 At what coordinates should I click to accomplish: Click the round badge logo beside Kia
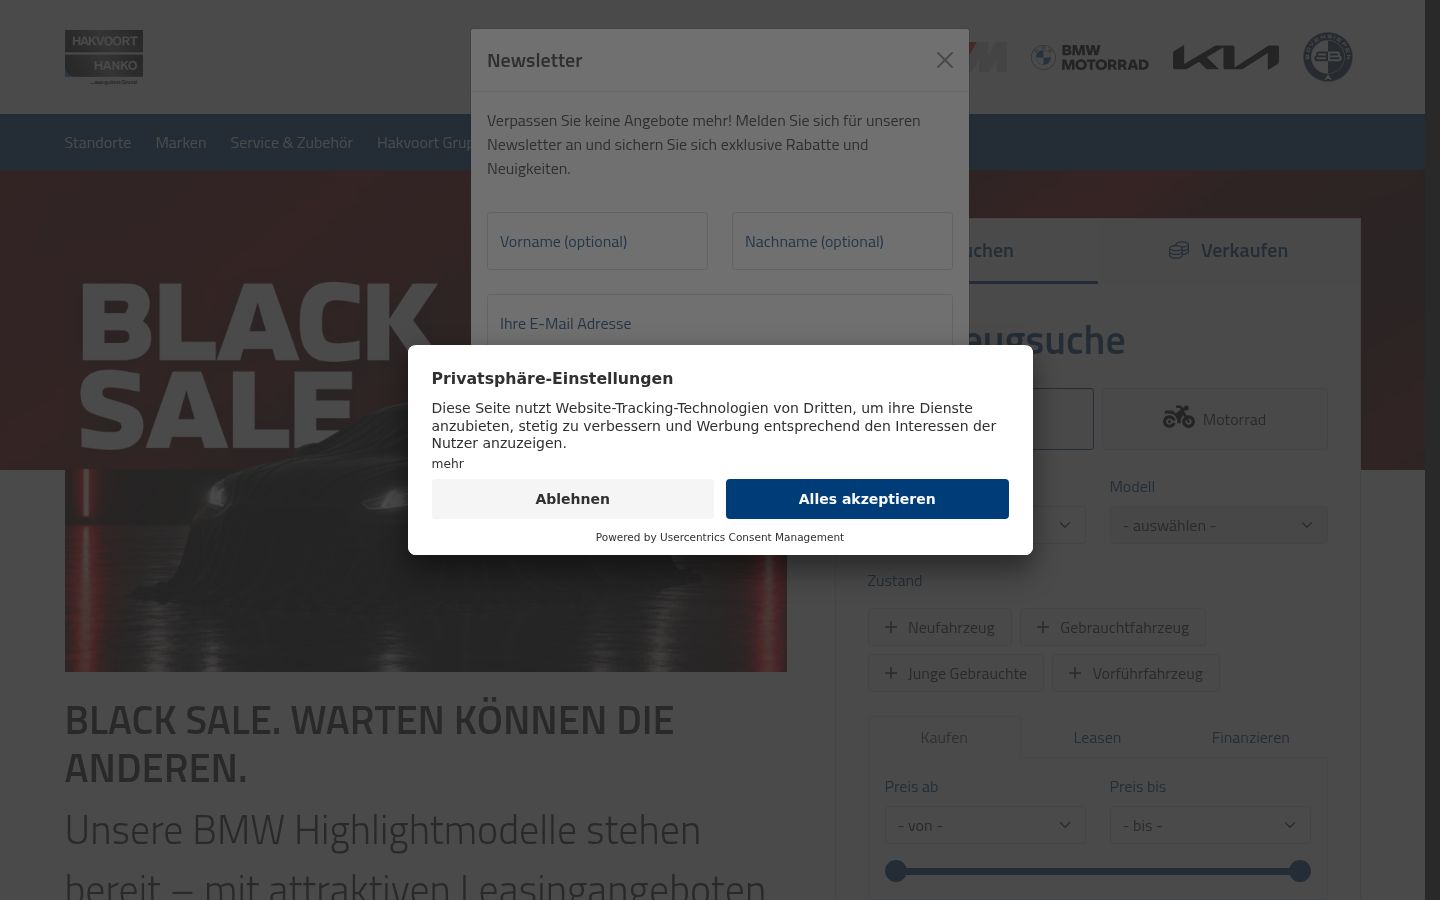click(x=1328, y=57)
